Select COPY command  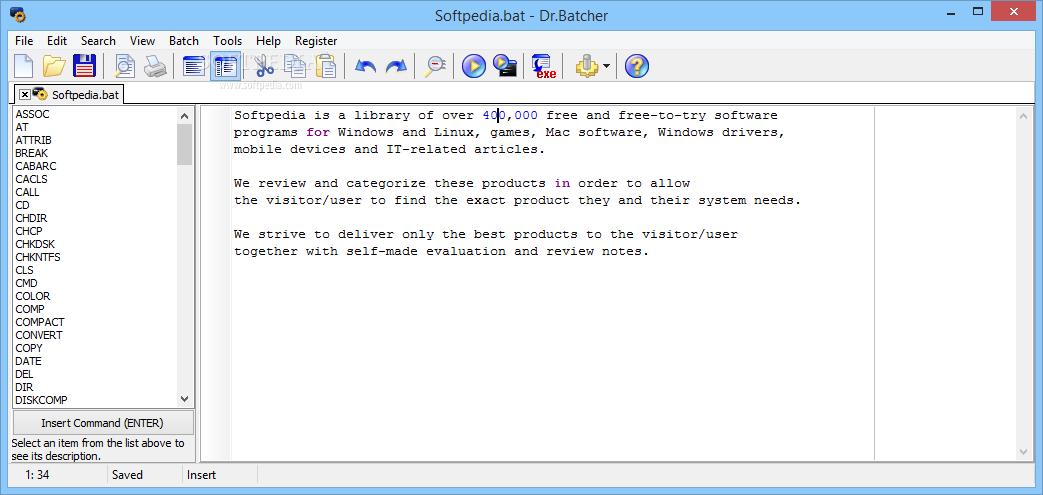(x=94, y=348)
